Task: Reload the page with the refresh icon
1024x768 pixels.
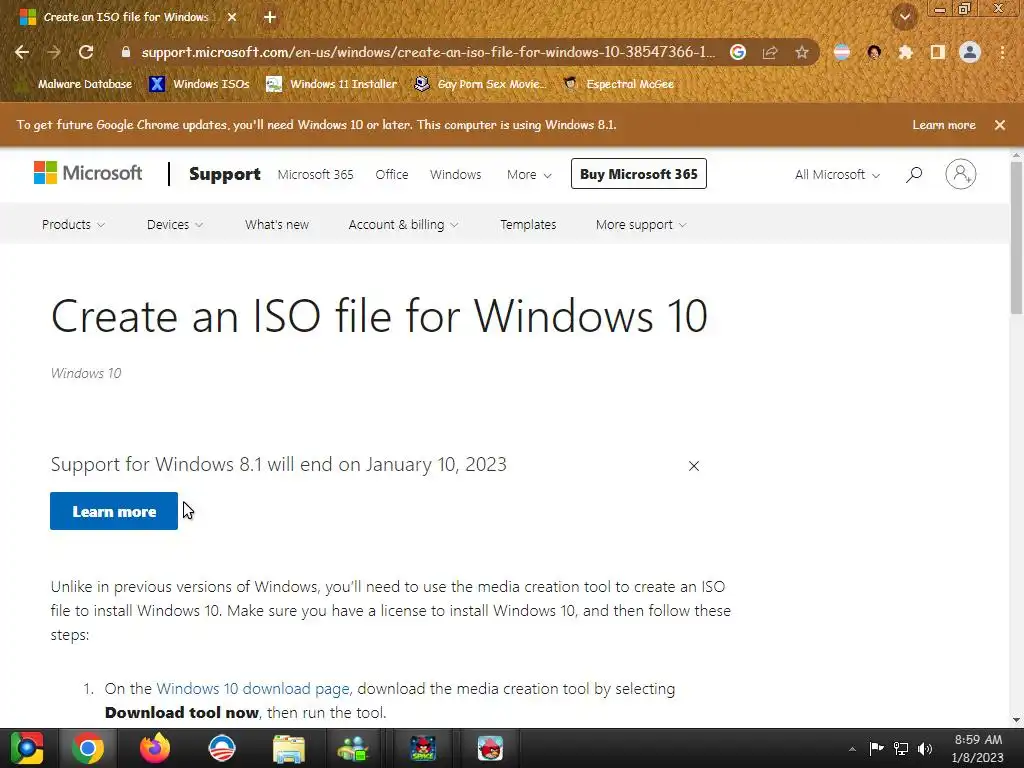Action: coord(86,52)
